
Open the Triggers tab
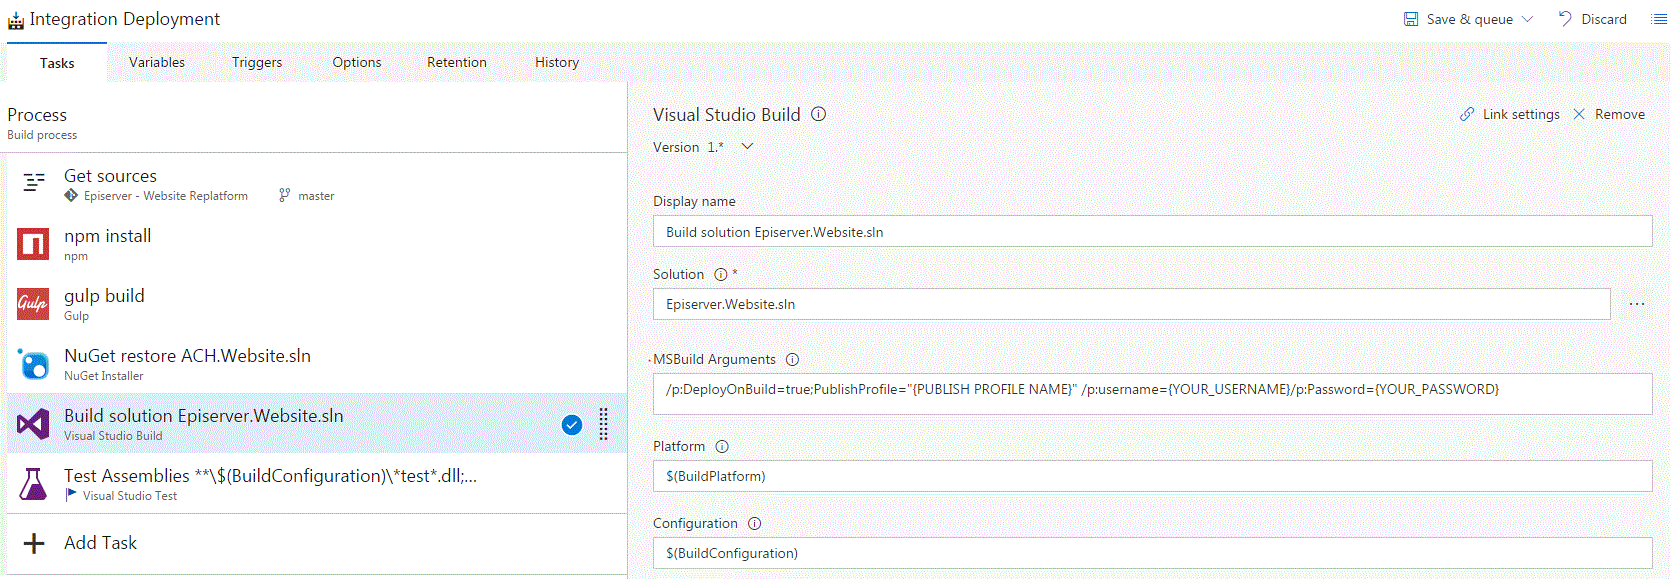[257, 62]
